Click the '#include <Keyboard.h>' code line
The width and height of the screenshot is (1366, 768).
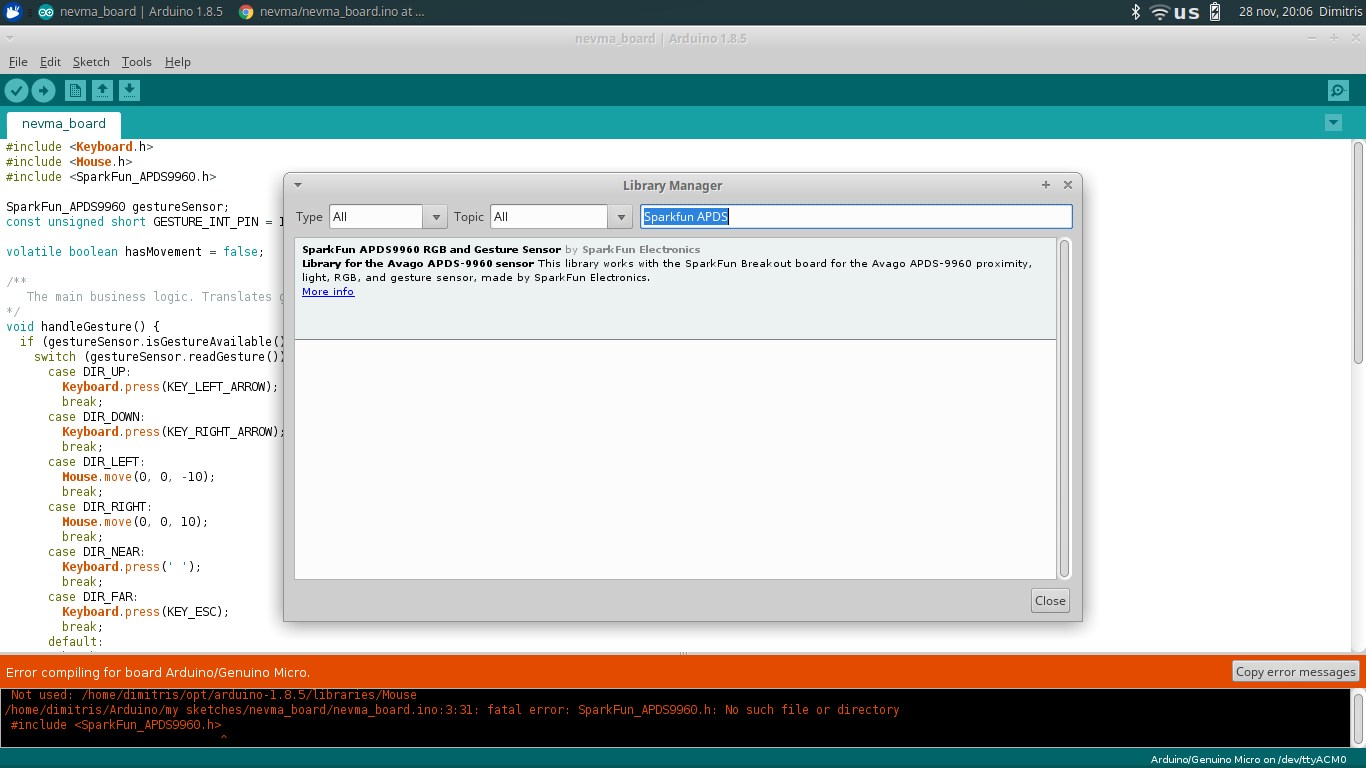pos(80,147)
